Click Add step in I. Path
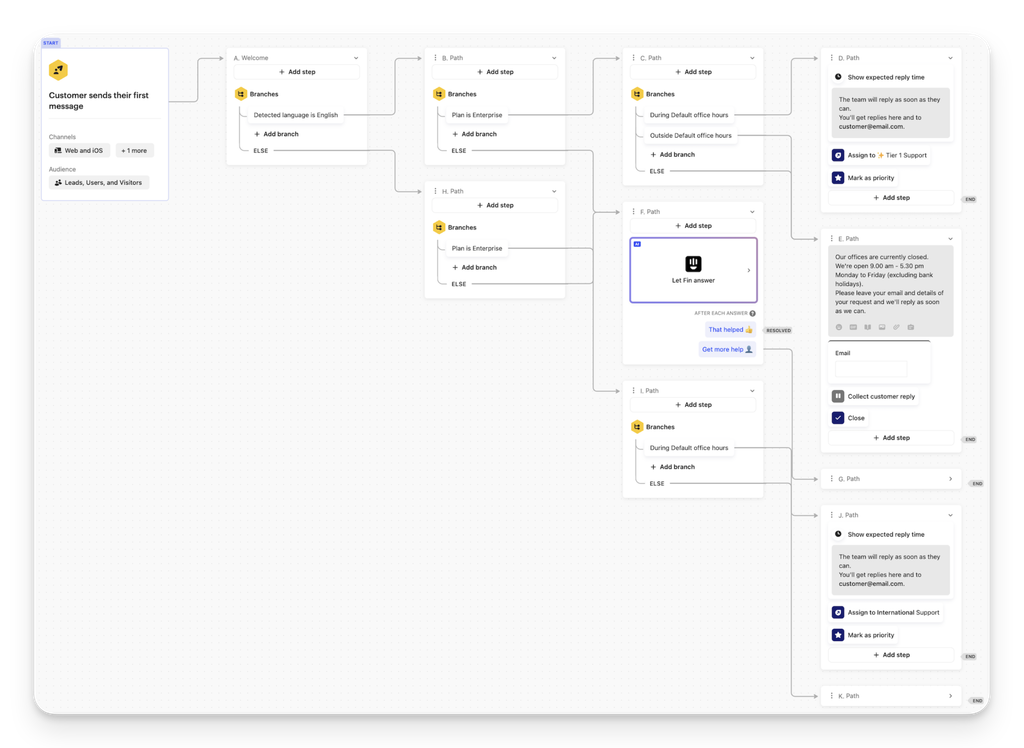The width and height of the screenshot is (1024, 748). click(693, 405)
